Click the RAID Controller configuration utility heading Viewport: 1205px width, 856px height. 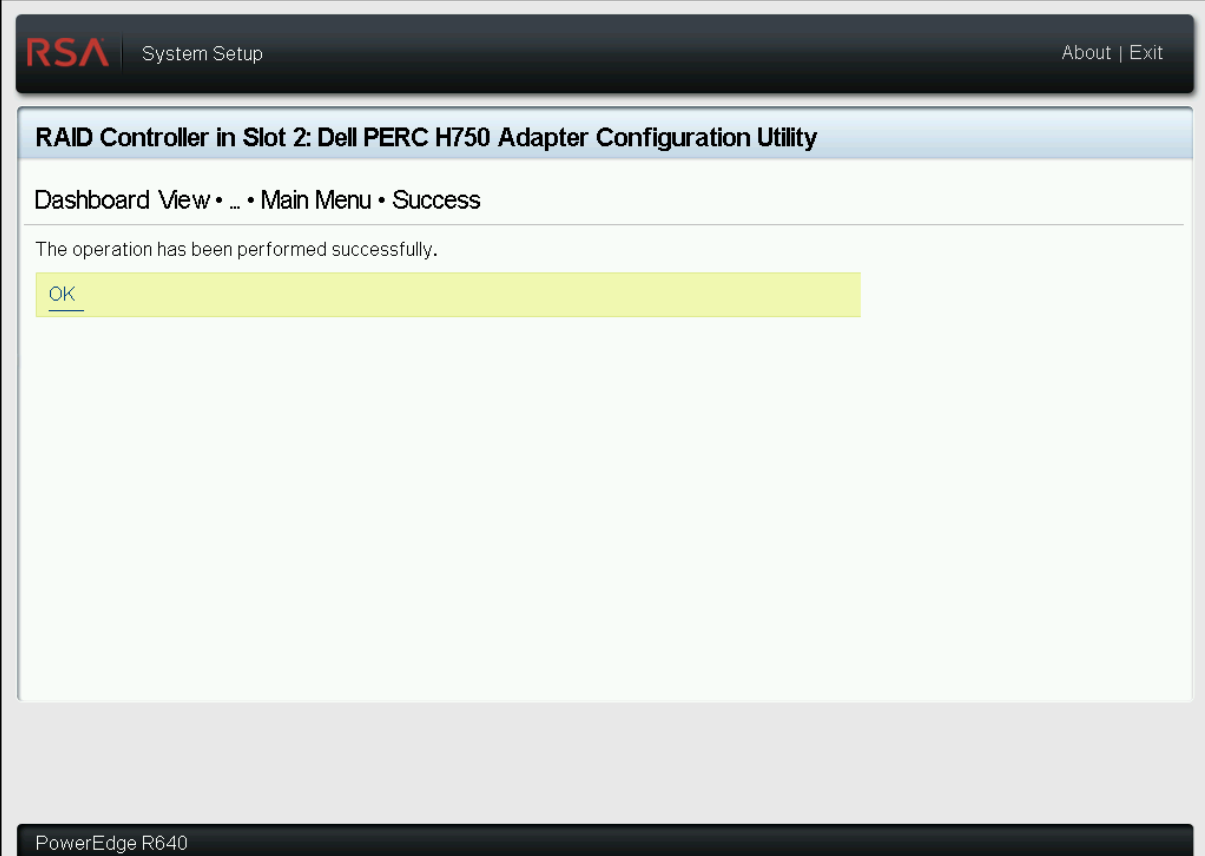coord(426,138)
